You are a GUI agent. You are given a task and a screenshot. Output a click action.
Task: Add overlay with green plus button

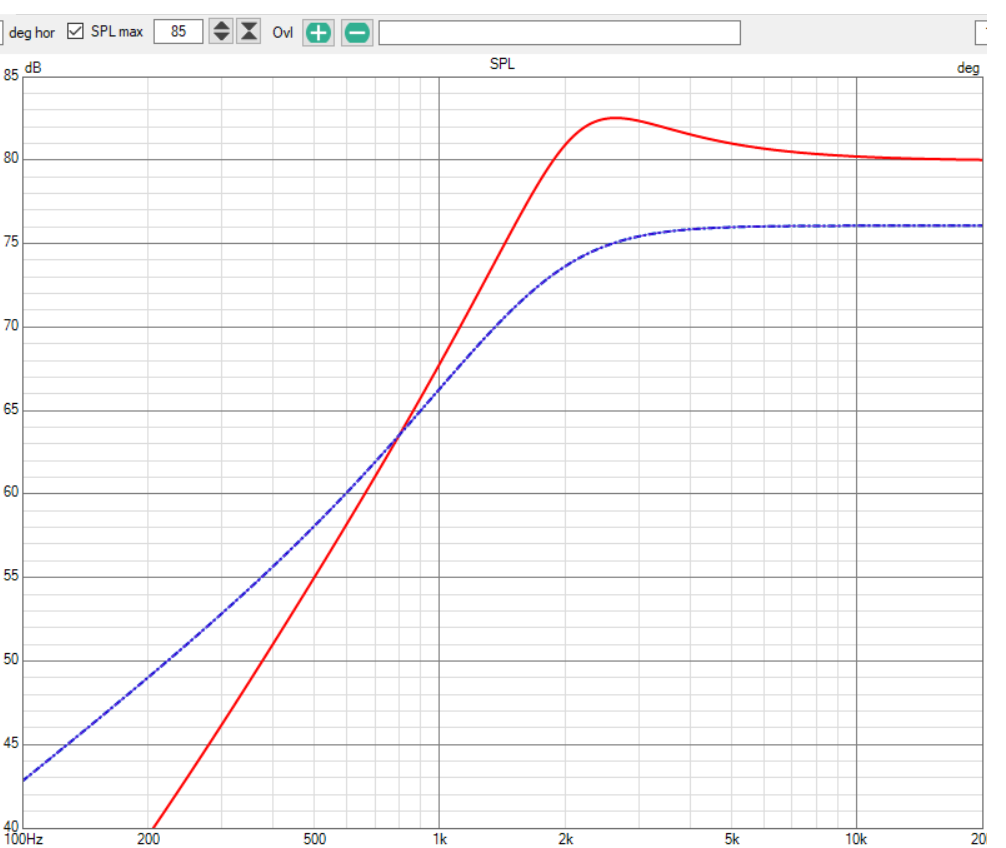tap(319, 33)
